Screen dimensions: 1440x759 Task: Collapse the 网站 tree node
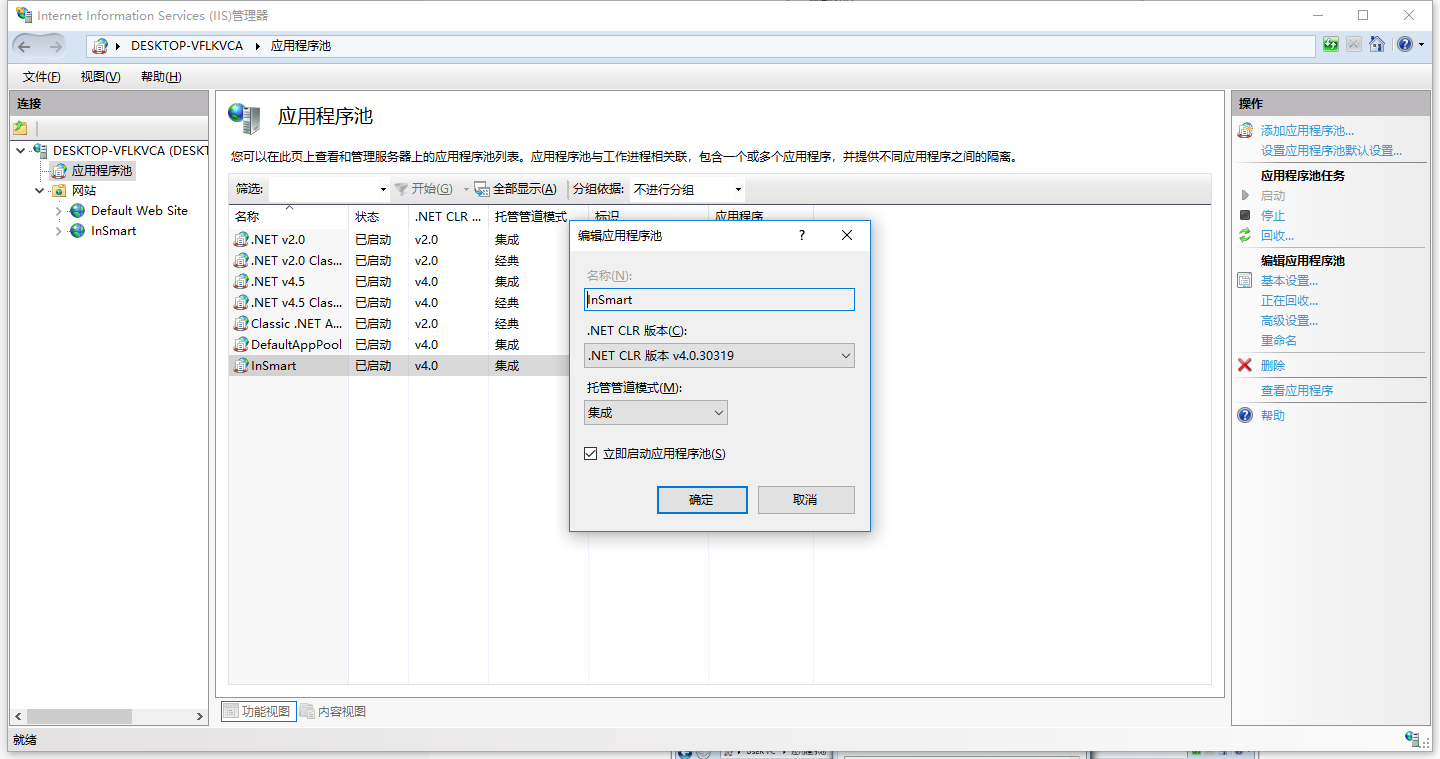coord(40,190)
